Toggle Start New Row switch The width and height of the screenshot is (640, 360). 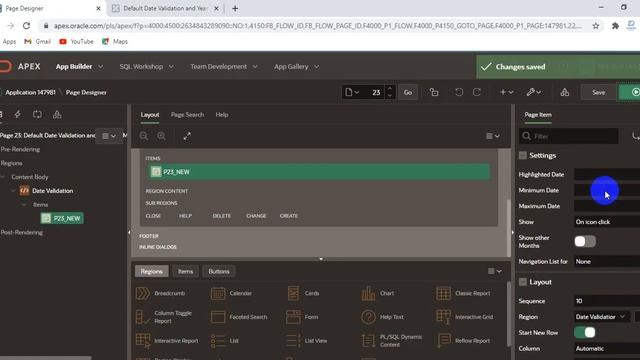click(585, 333)
